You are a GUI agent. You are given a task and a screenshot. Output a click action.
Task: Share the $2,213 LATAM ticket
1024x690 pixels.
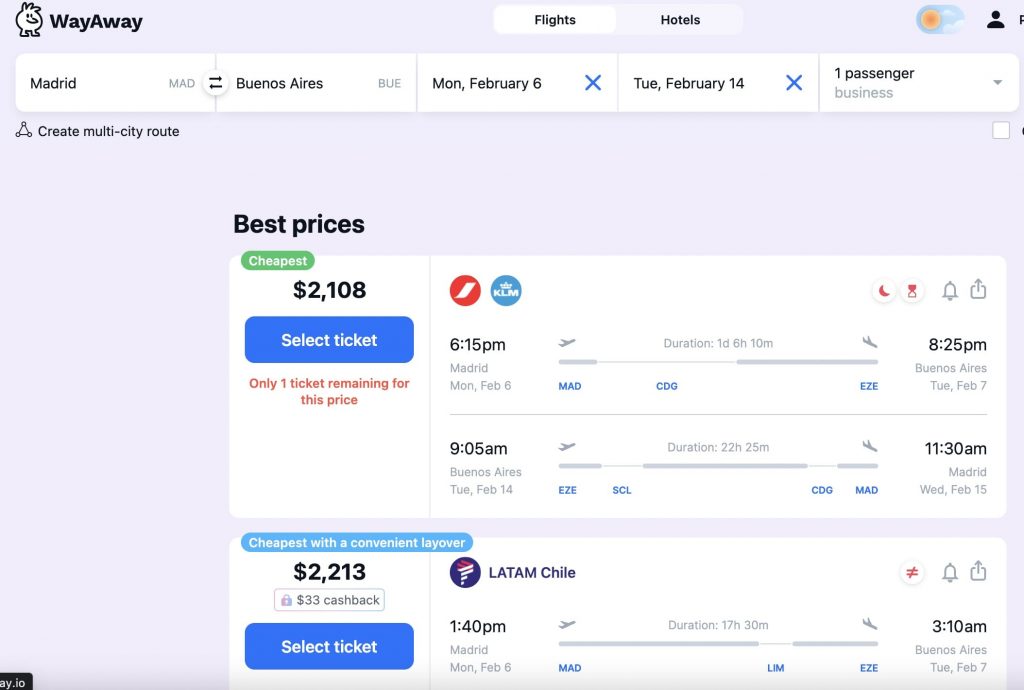click(x=978, y=571)
